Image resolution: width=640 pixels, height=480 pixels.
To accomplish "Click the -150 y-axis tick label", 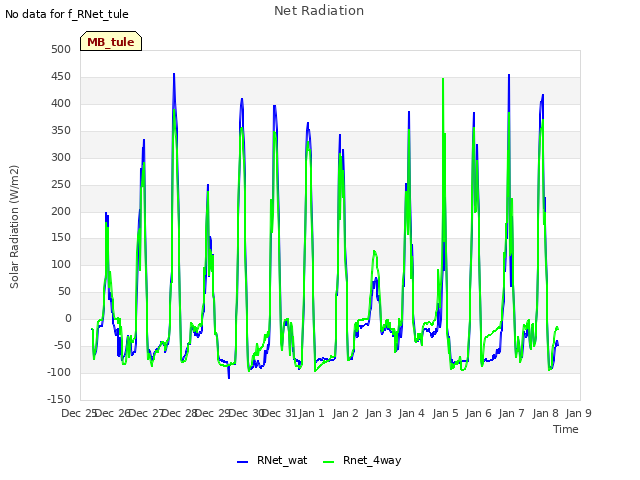I will tap(59, 399).
